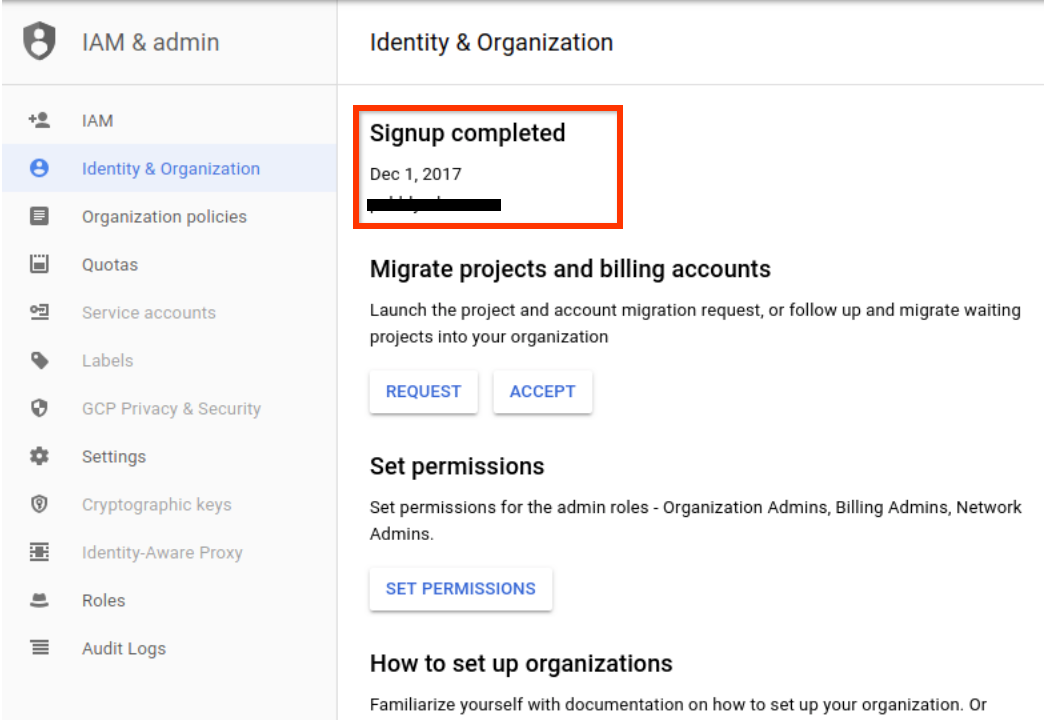This screenshot has height=720, width=1044.
Task: Click the Labels tag icon
Action: tap(38, 360)
